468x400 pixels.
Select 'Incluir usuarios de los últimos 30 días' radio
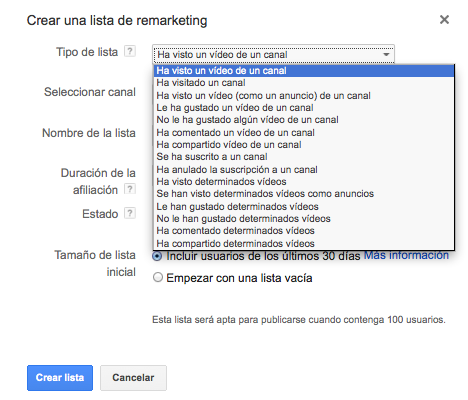[x=157, y=256]
